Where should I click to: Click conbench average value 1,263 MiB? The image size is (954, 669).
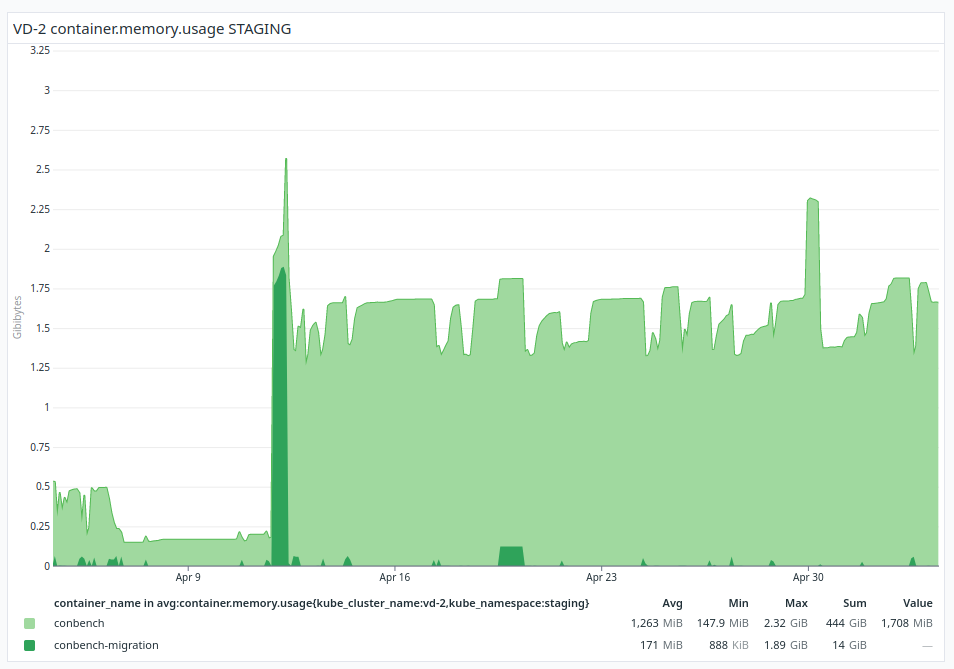pos(656,623)
